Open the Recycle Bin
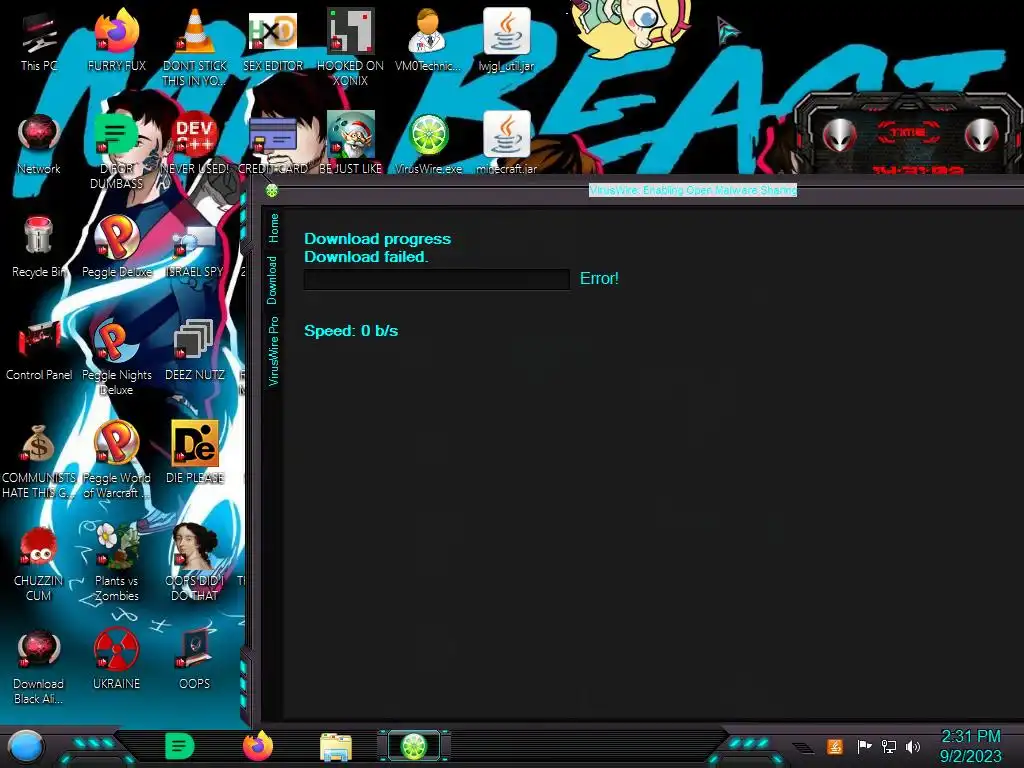 [38, 247]
